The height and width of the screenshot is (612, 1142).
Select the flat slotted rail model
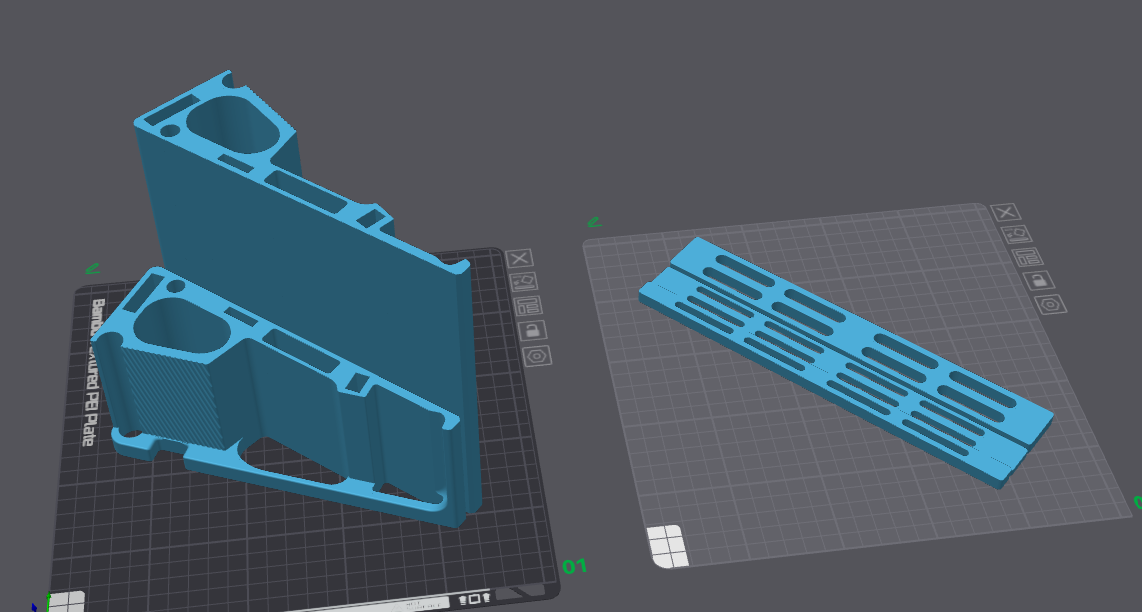845,361
